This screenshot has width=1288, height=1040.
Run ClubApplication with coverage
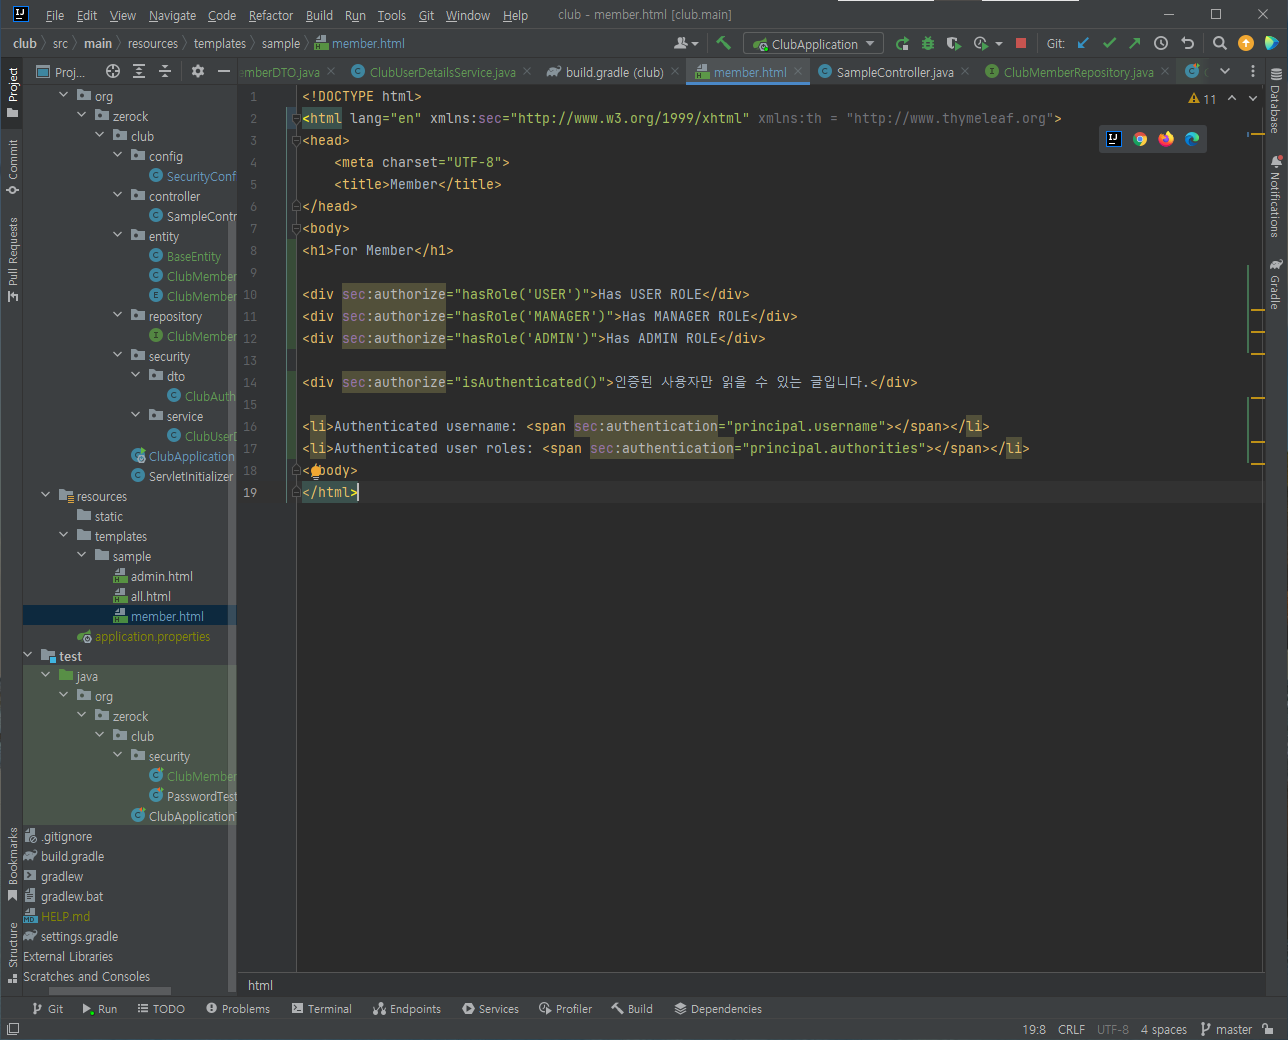954,43
